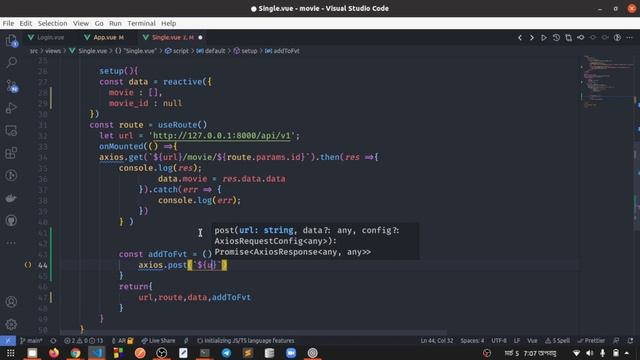Open changes (compare) icon in editor toolbar
The width and height of the screenshot is (640, 360).
point(568,38)
